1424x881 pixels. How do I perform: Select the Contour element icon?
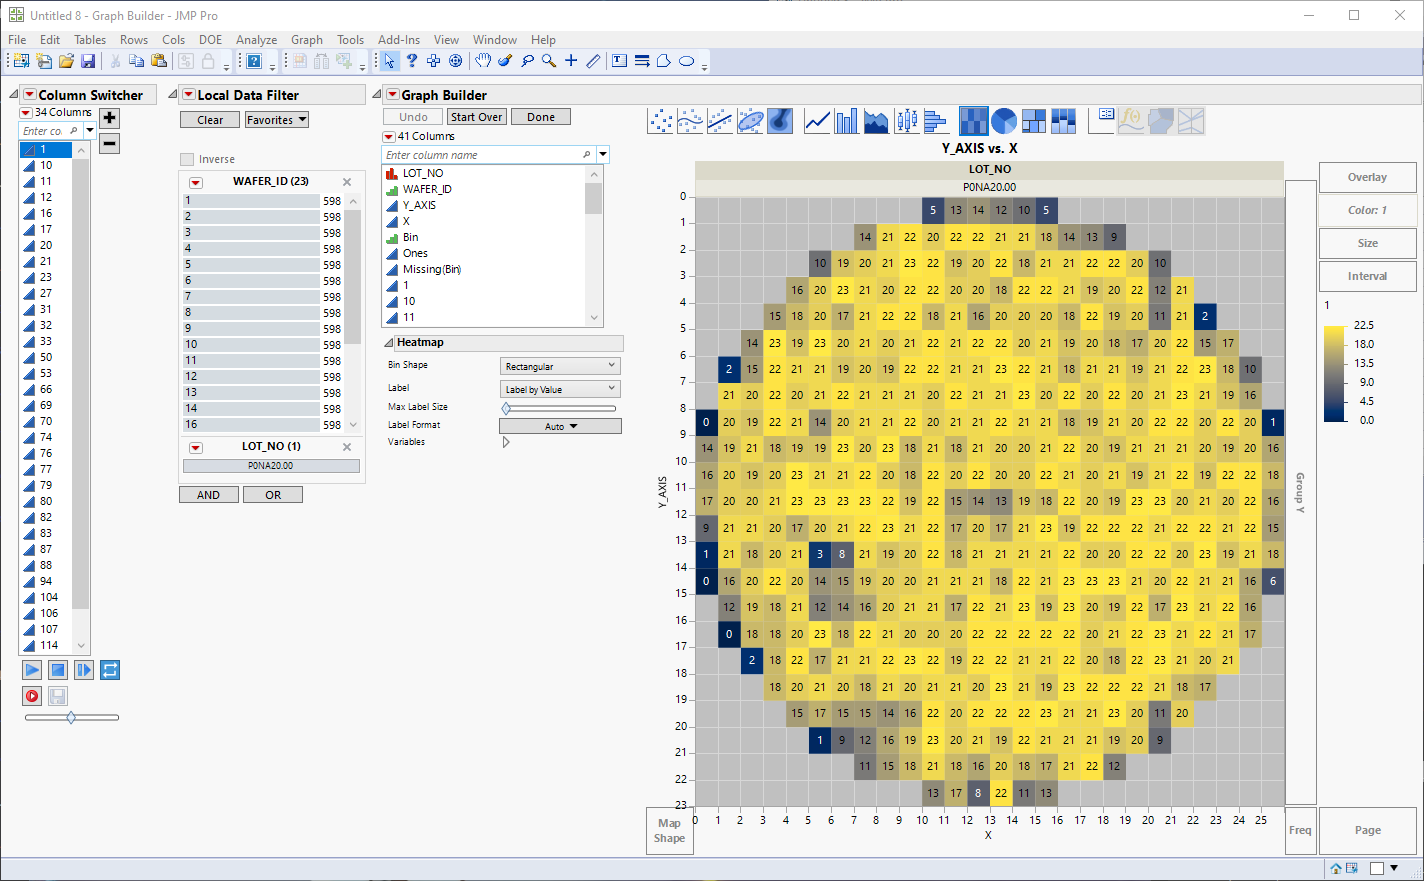click(779, 120)
